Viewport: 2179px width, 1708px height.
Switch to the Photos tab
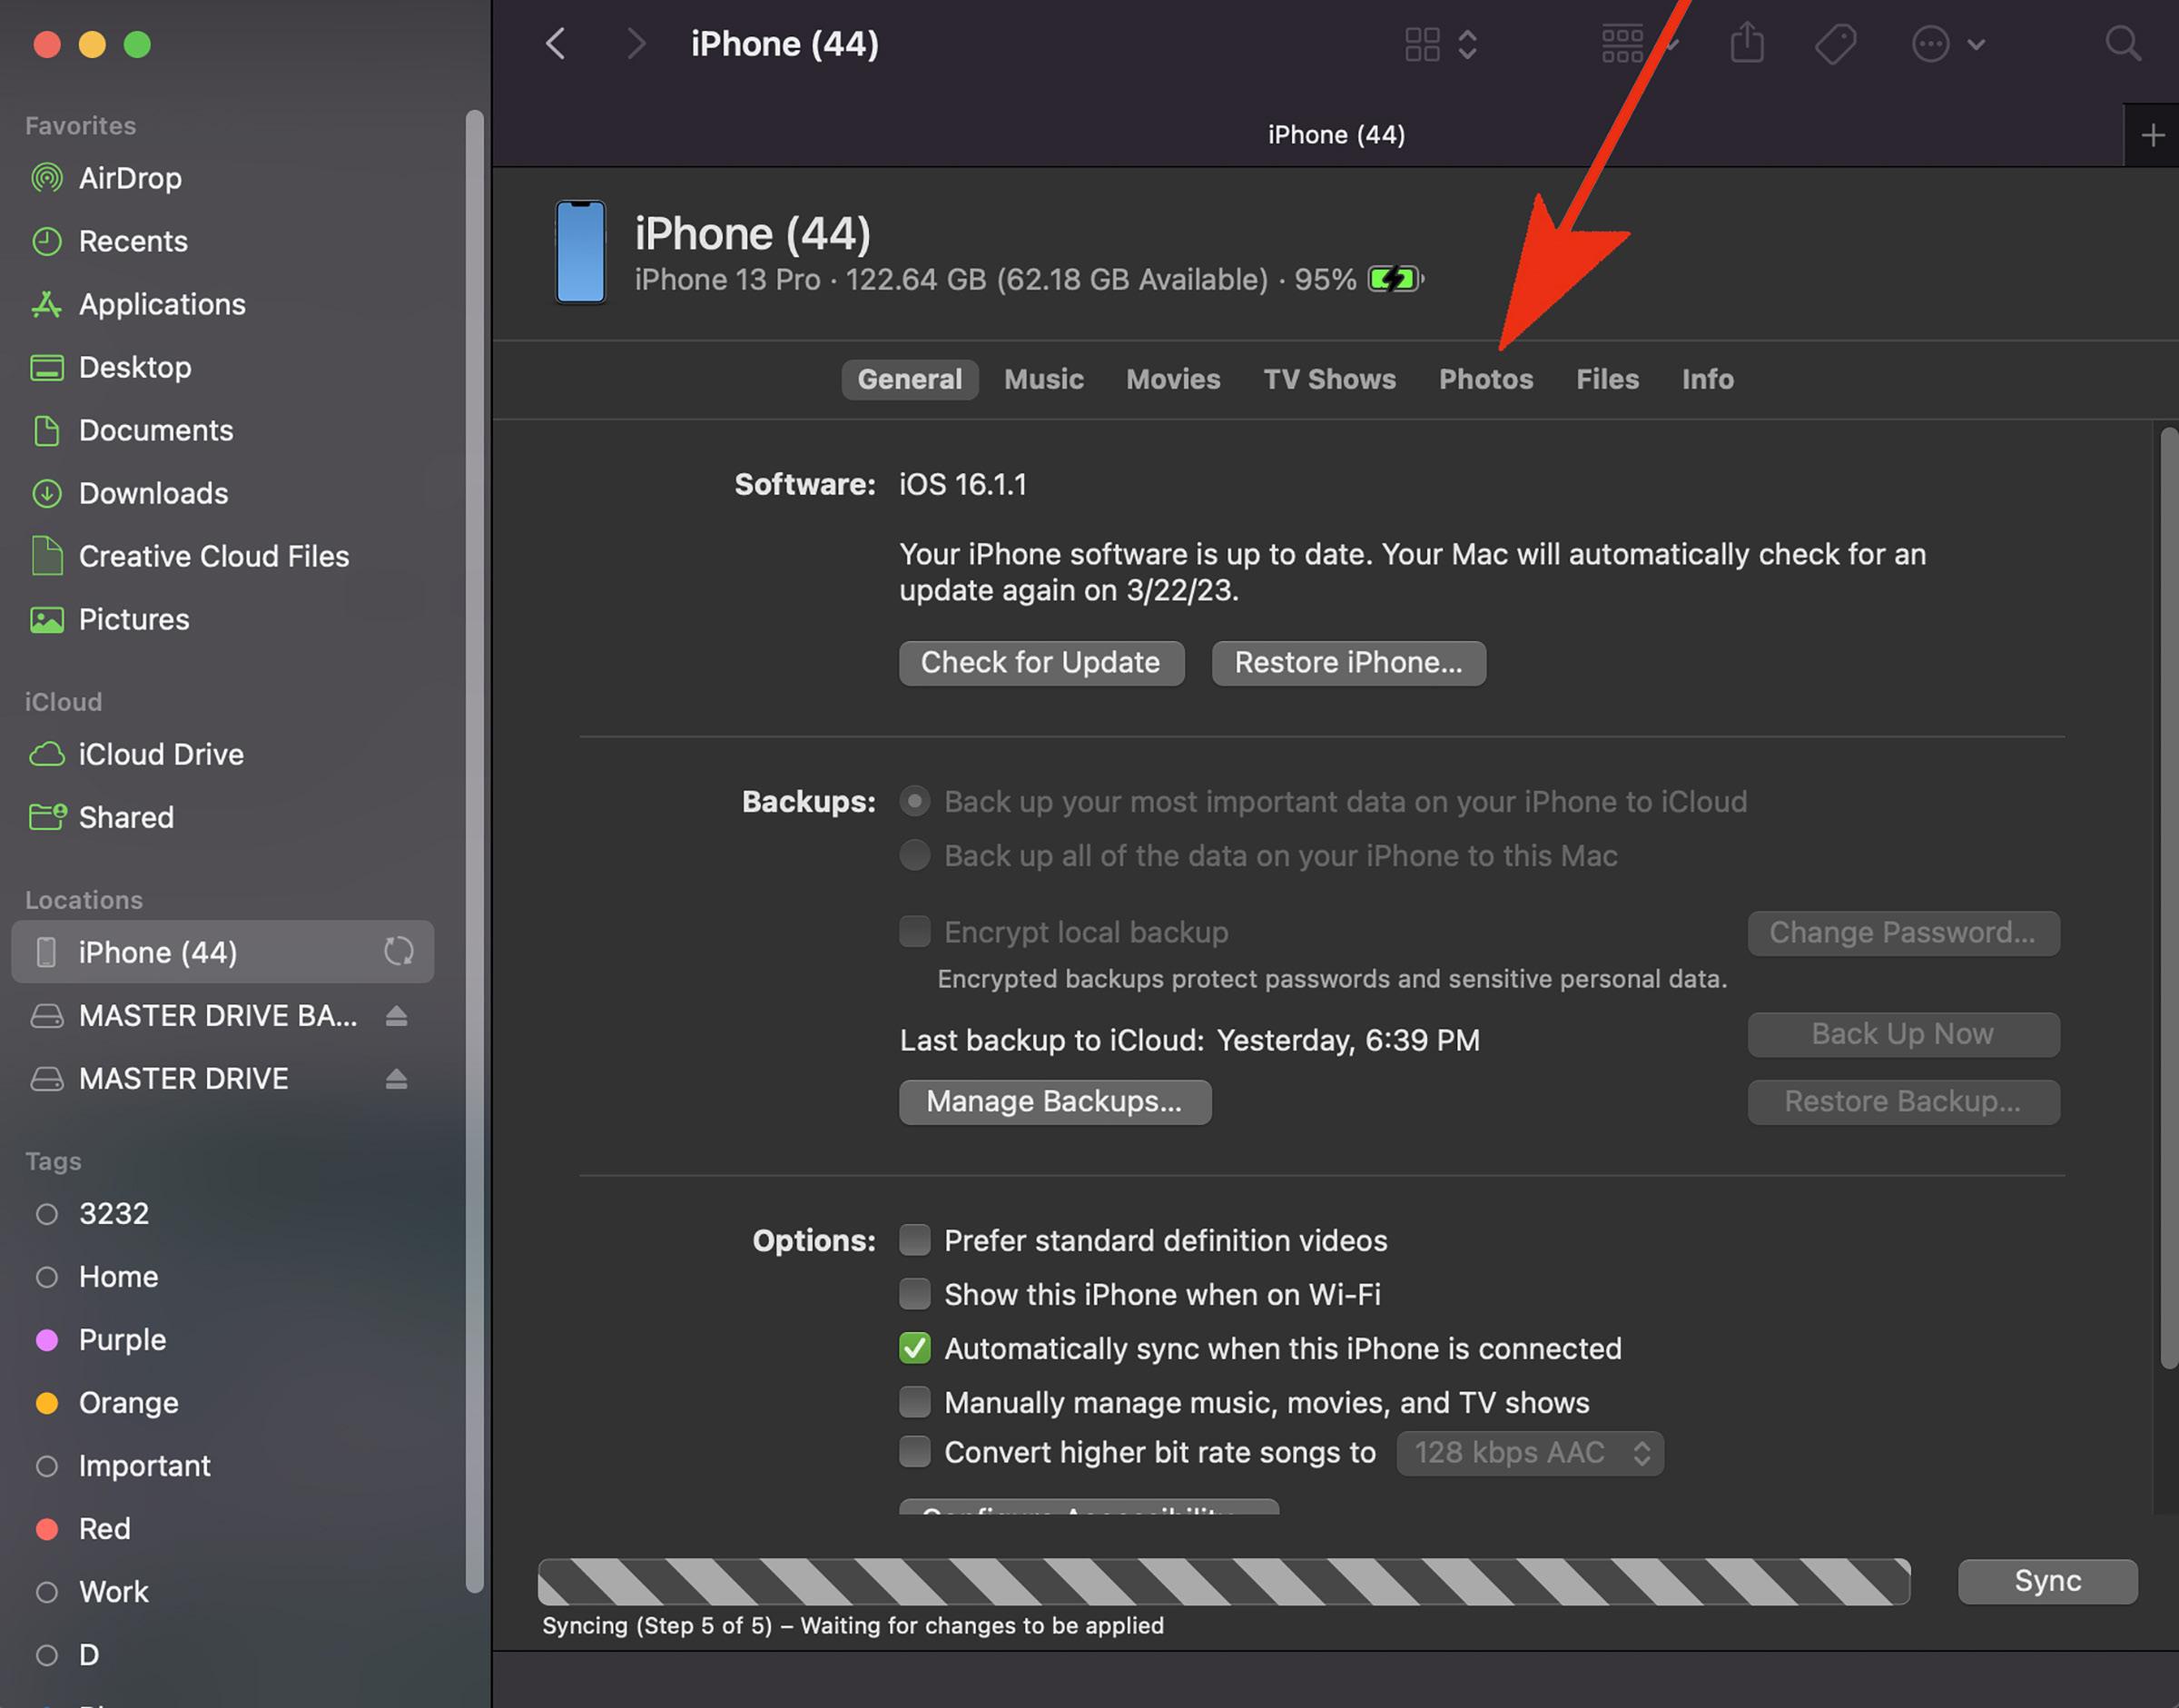tap(1485, 379)
